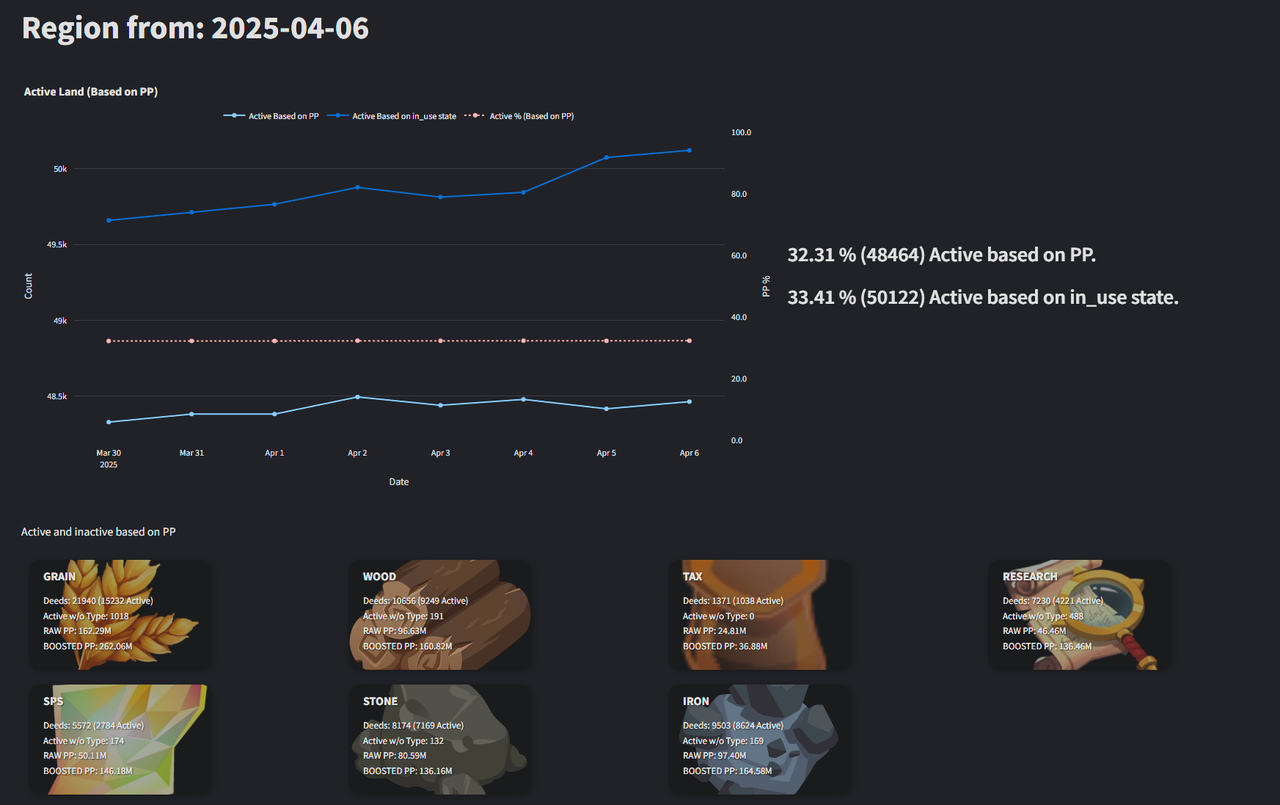
Task: Click '33.41 % (50122) Active based on in_use state.'
Action: (983, 297)
